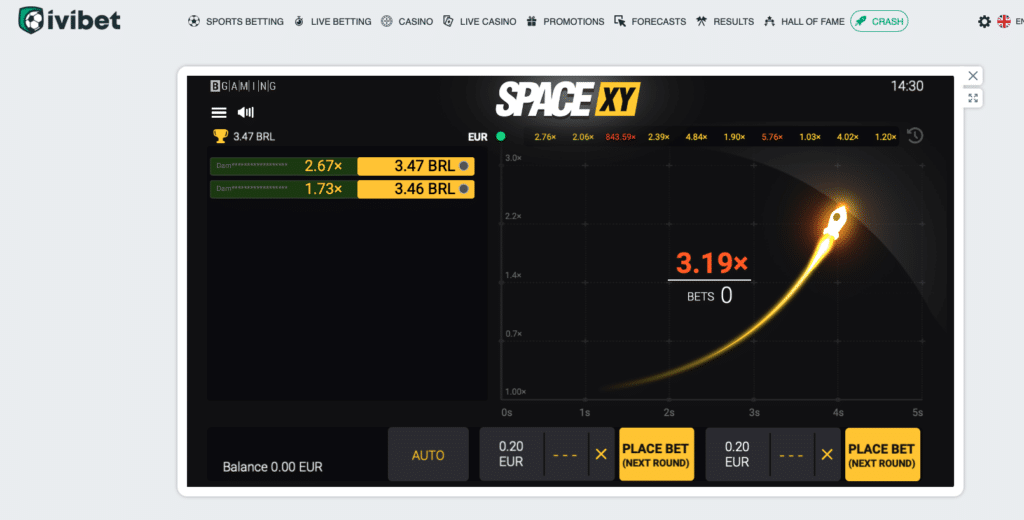Screen dimensions: 1024x520
Task: Open site settings gear icon
Action: (984, 22)
